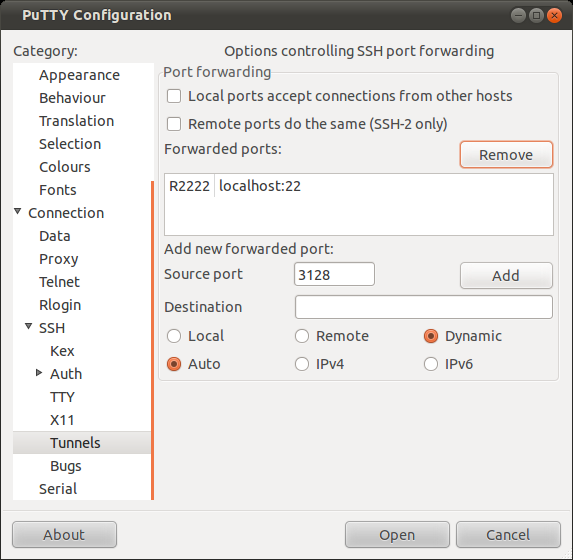
Task: Open the Rlogin category
Action: tap(60, 306)
